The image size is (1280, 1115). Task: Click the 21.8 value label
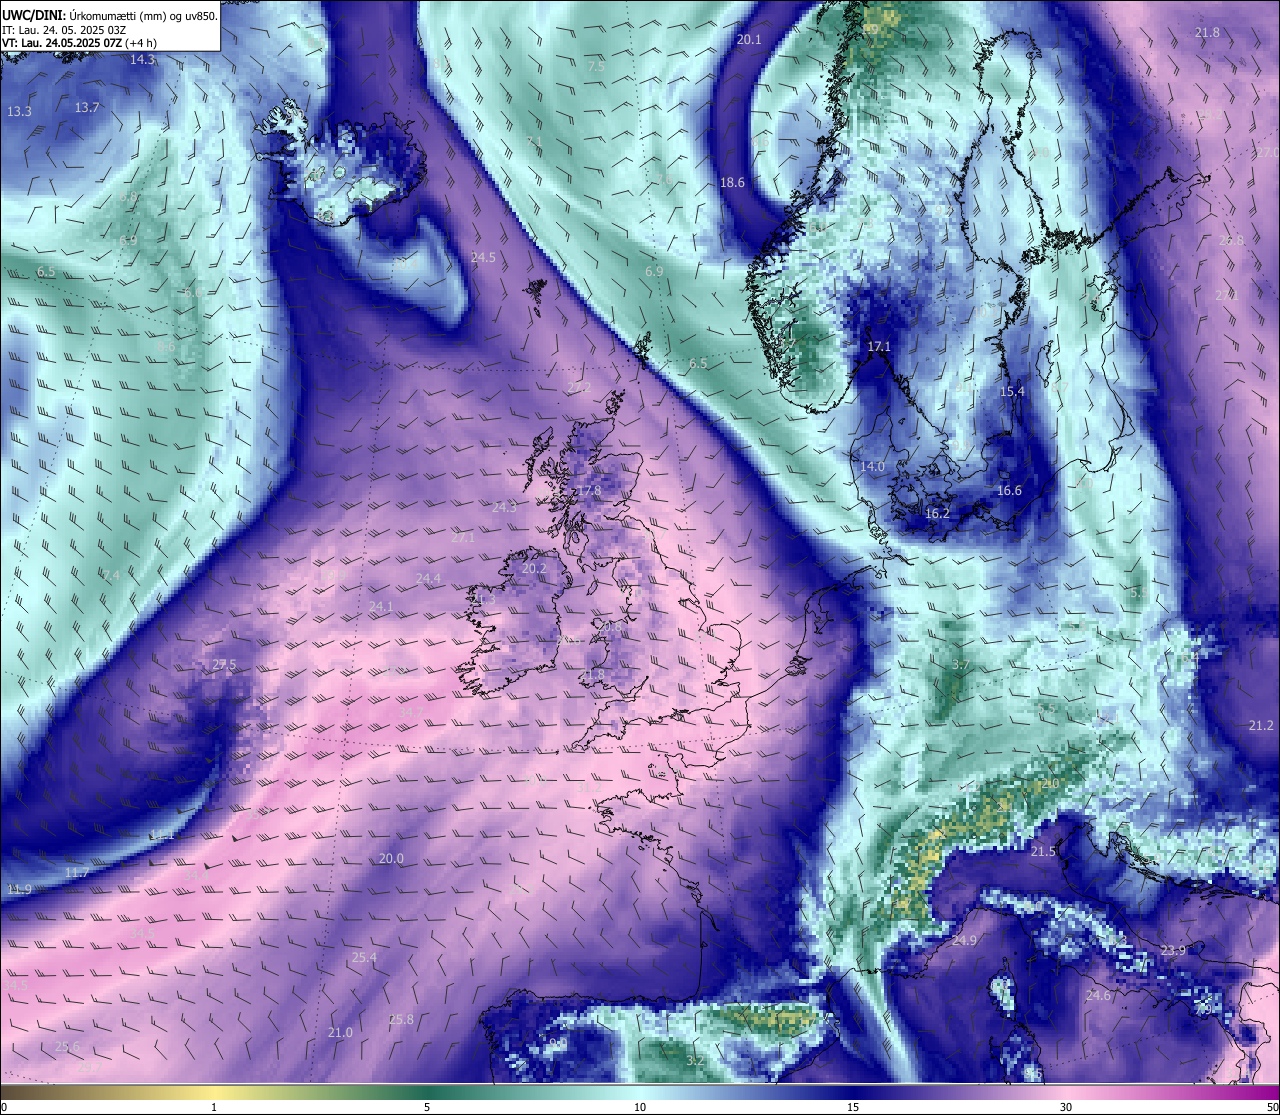point(1207,33)
